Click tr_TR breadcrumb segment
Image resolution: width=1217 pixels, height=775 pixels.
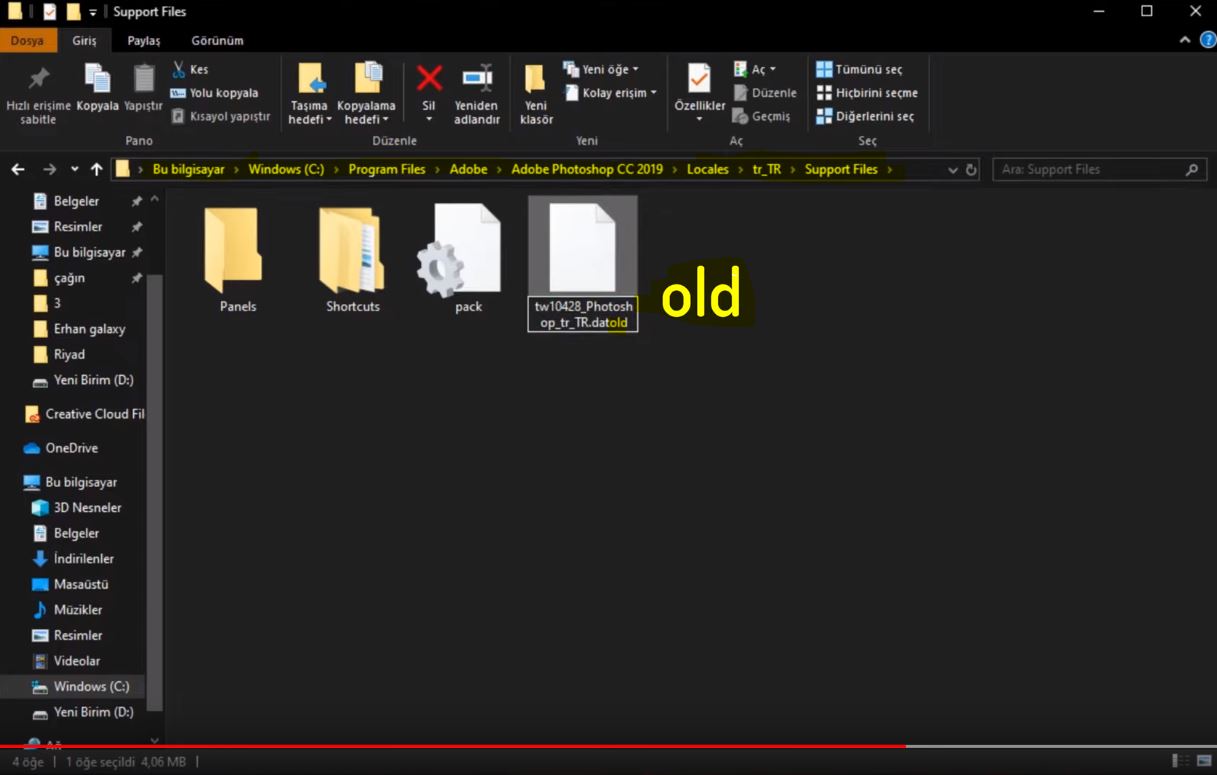(x=767, y=170)
